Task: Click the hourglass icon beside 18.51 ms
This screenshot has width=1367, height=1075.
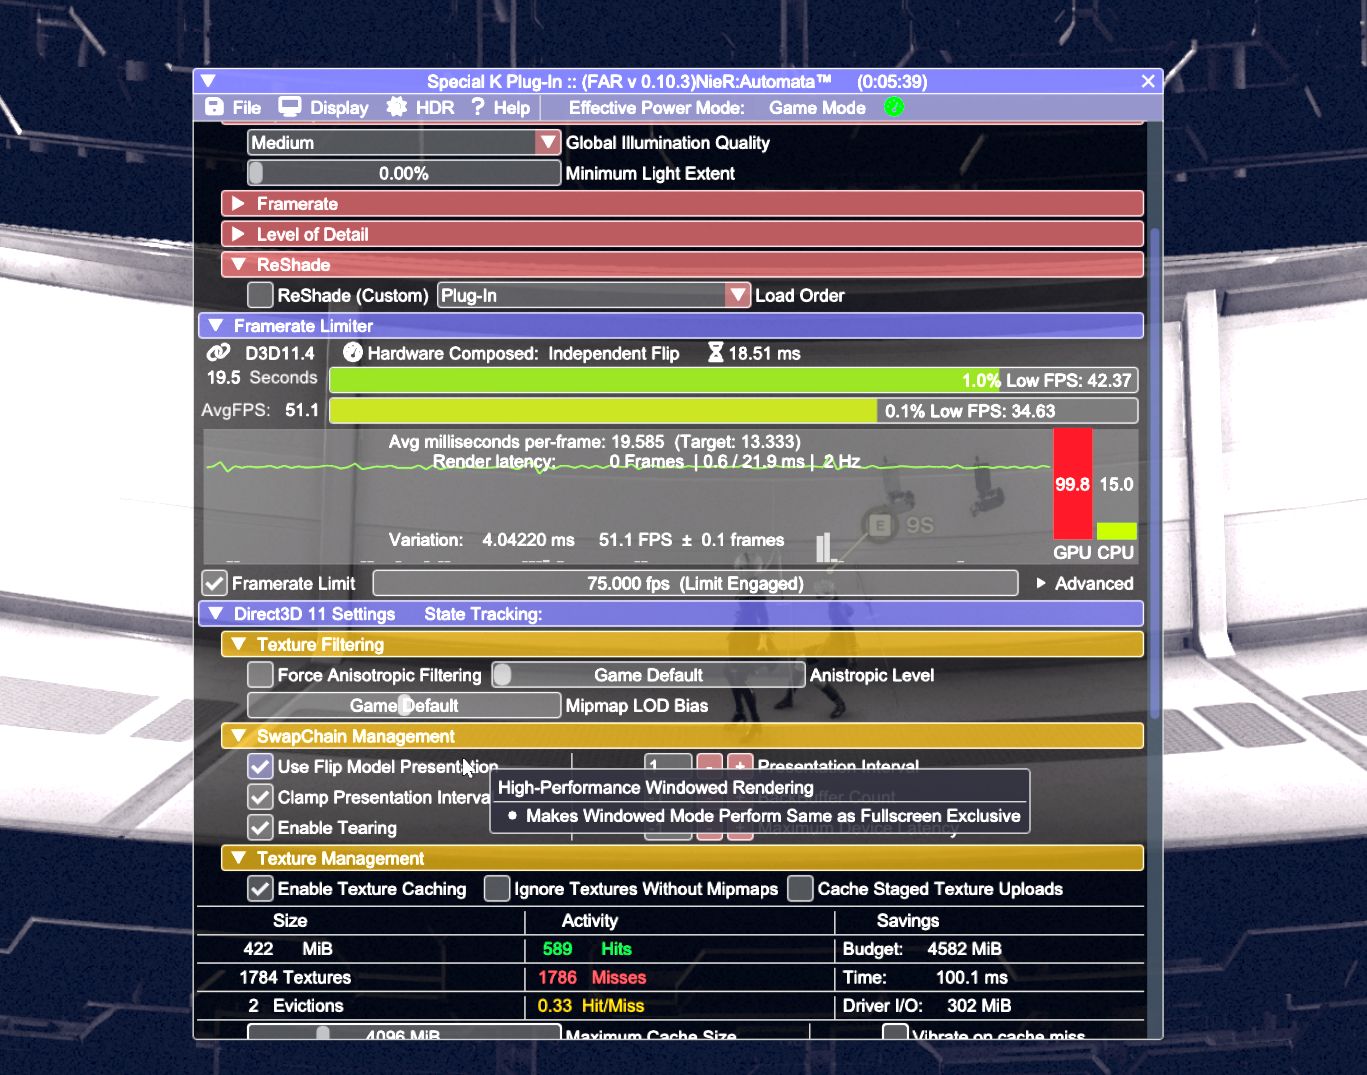Action: pos(715,353)
